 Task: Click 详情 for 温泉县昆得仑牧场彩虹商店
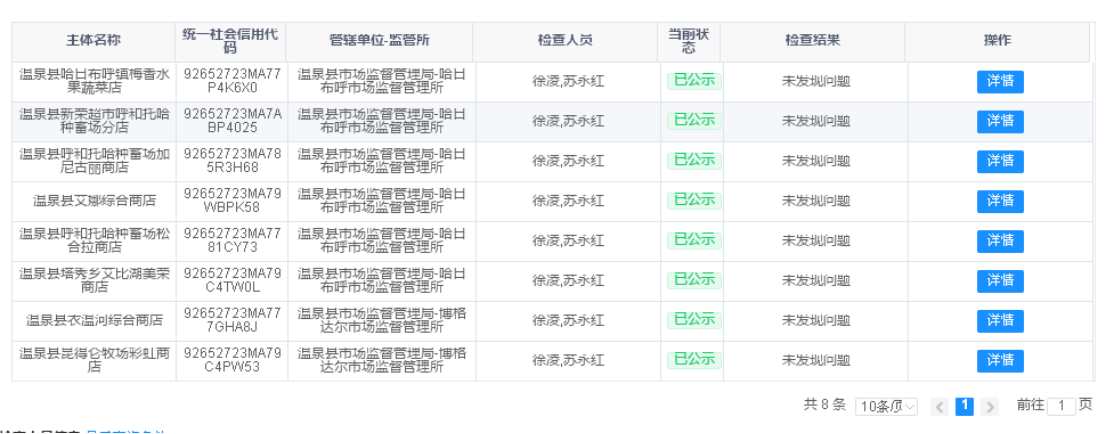tap(1000, 360)
